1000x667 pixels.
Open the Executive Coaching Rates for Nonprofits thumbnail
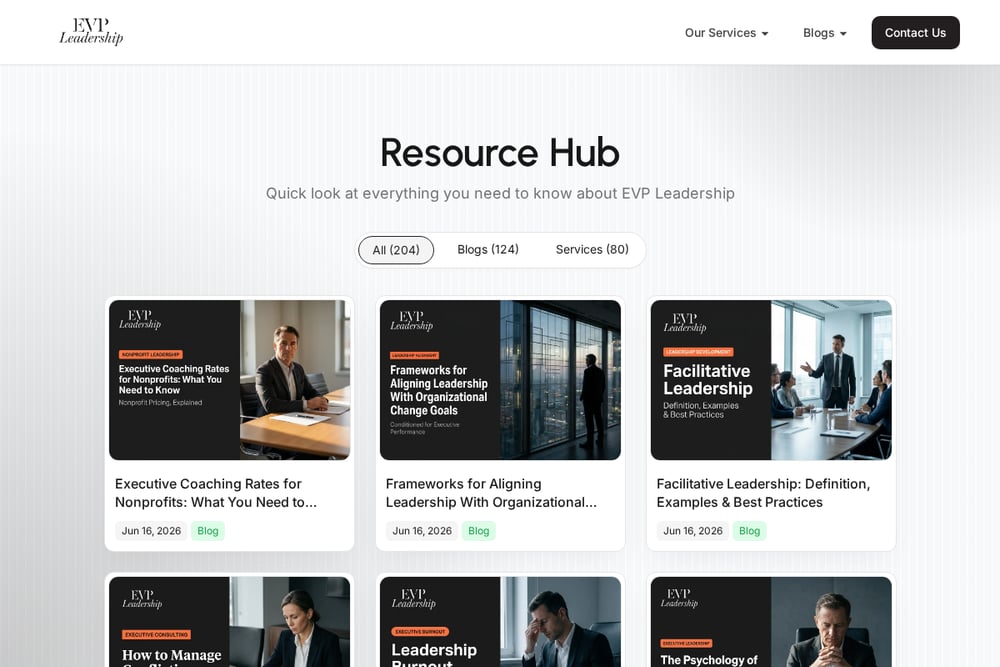230,380
